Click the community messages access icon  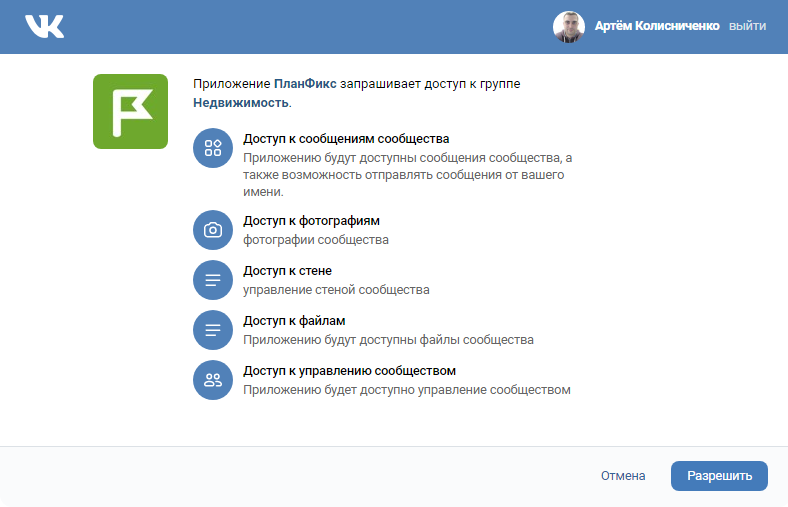213,148
